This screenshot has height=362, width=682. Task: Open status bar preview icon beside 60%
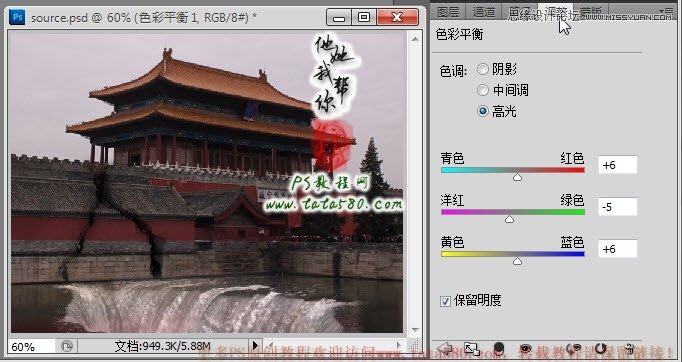click(67, 346)
